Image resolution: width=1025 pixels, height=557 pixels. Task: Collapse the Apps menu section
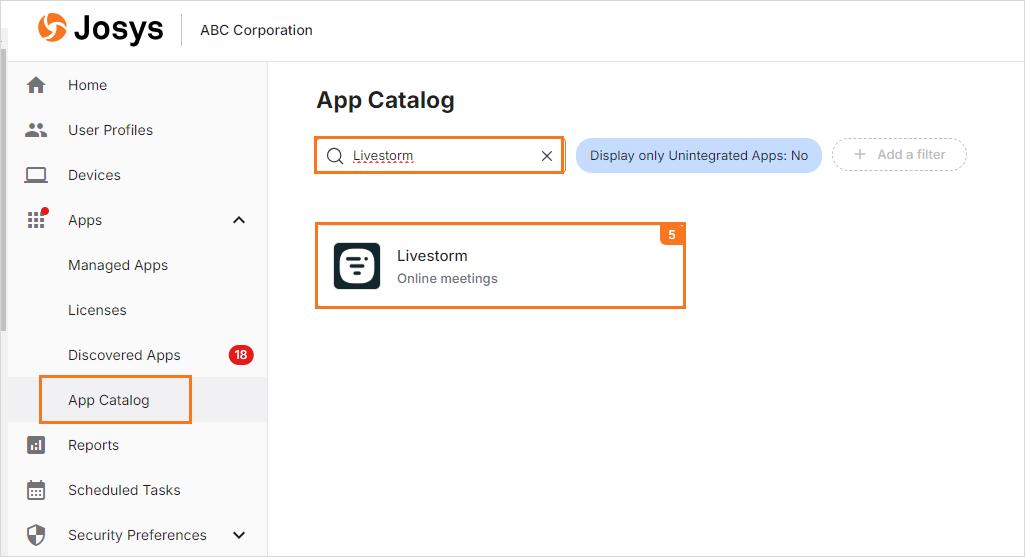click(x=239, y=220)
